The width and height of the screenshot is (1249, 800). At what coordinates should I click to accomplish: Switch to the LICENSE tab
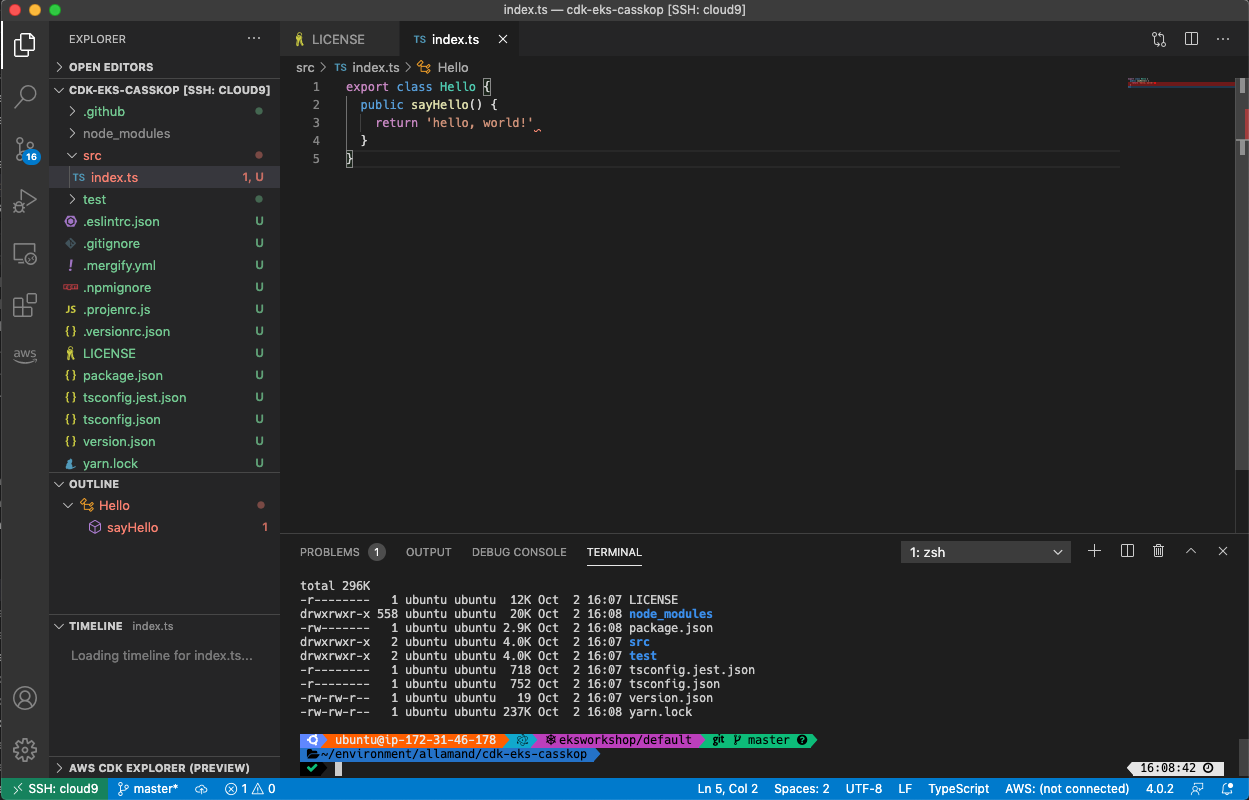(x=338, y=39)
